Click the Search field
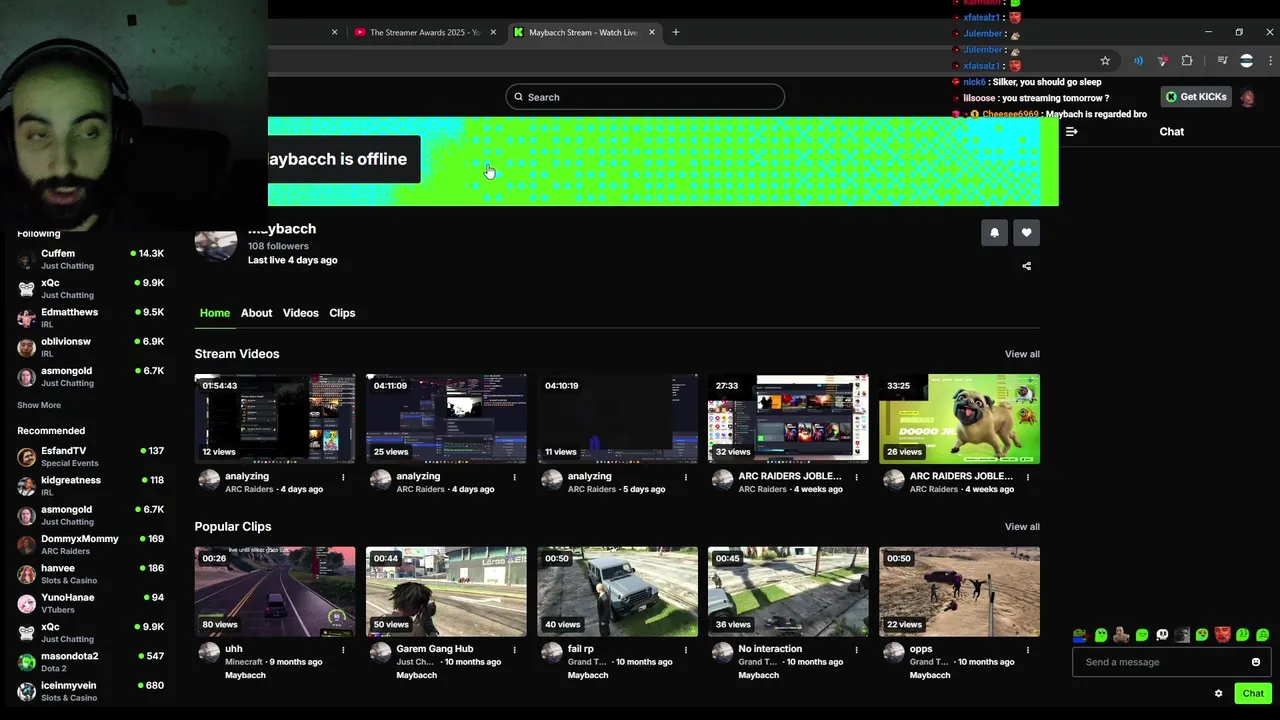Image resolution: width=1280 pixels, height=720 pixels. 645,97
